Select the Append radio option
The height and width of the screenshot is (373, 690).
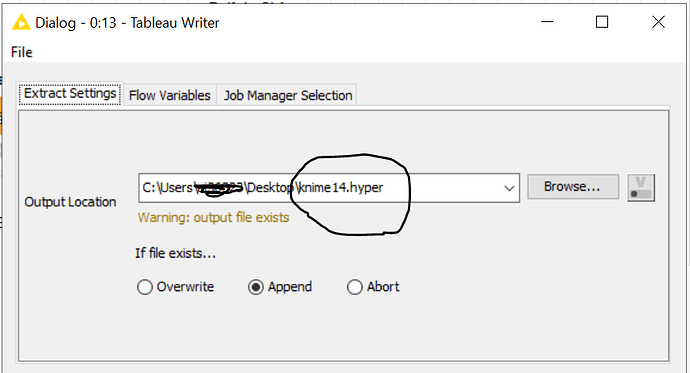(280, 287)
